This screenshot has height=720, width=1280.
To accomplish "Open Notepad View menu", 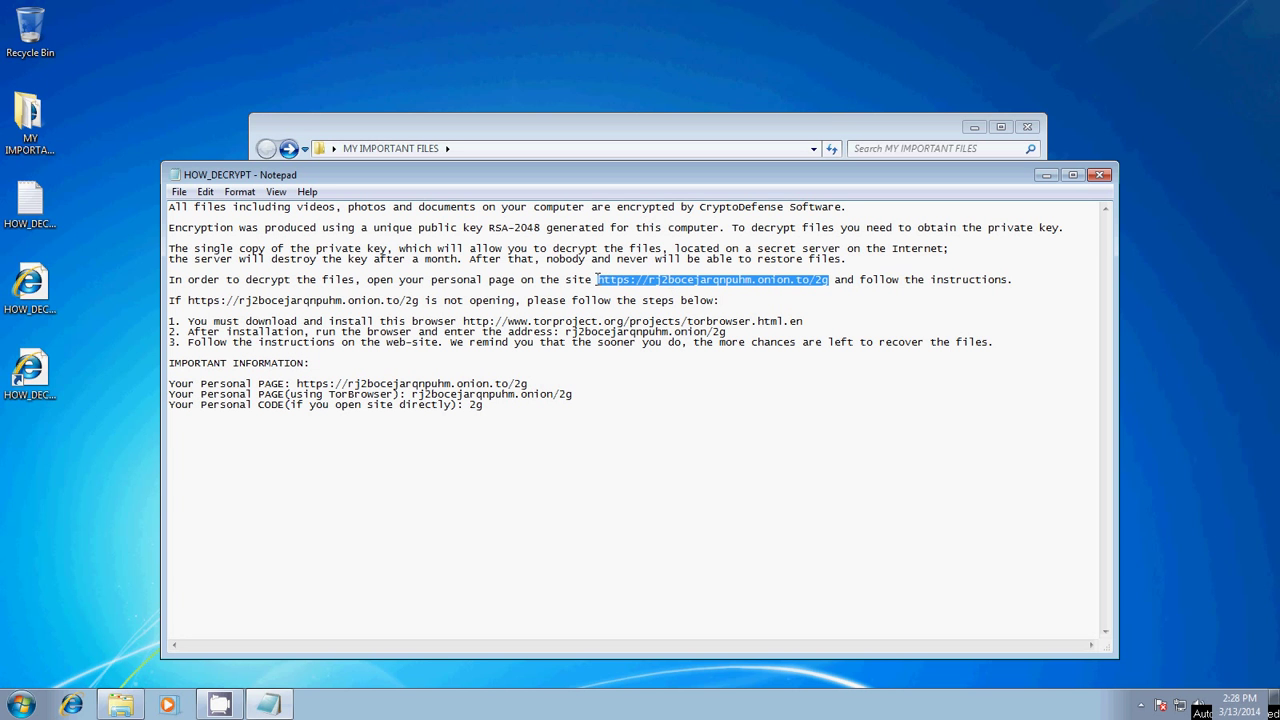I will [276, 192].
